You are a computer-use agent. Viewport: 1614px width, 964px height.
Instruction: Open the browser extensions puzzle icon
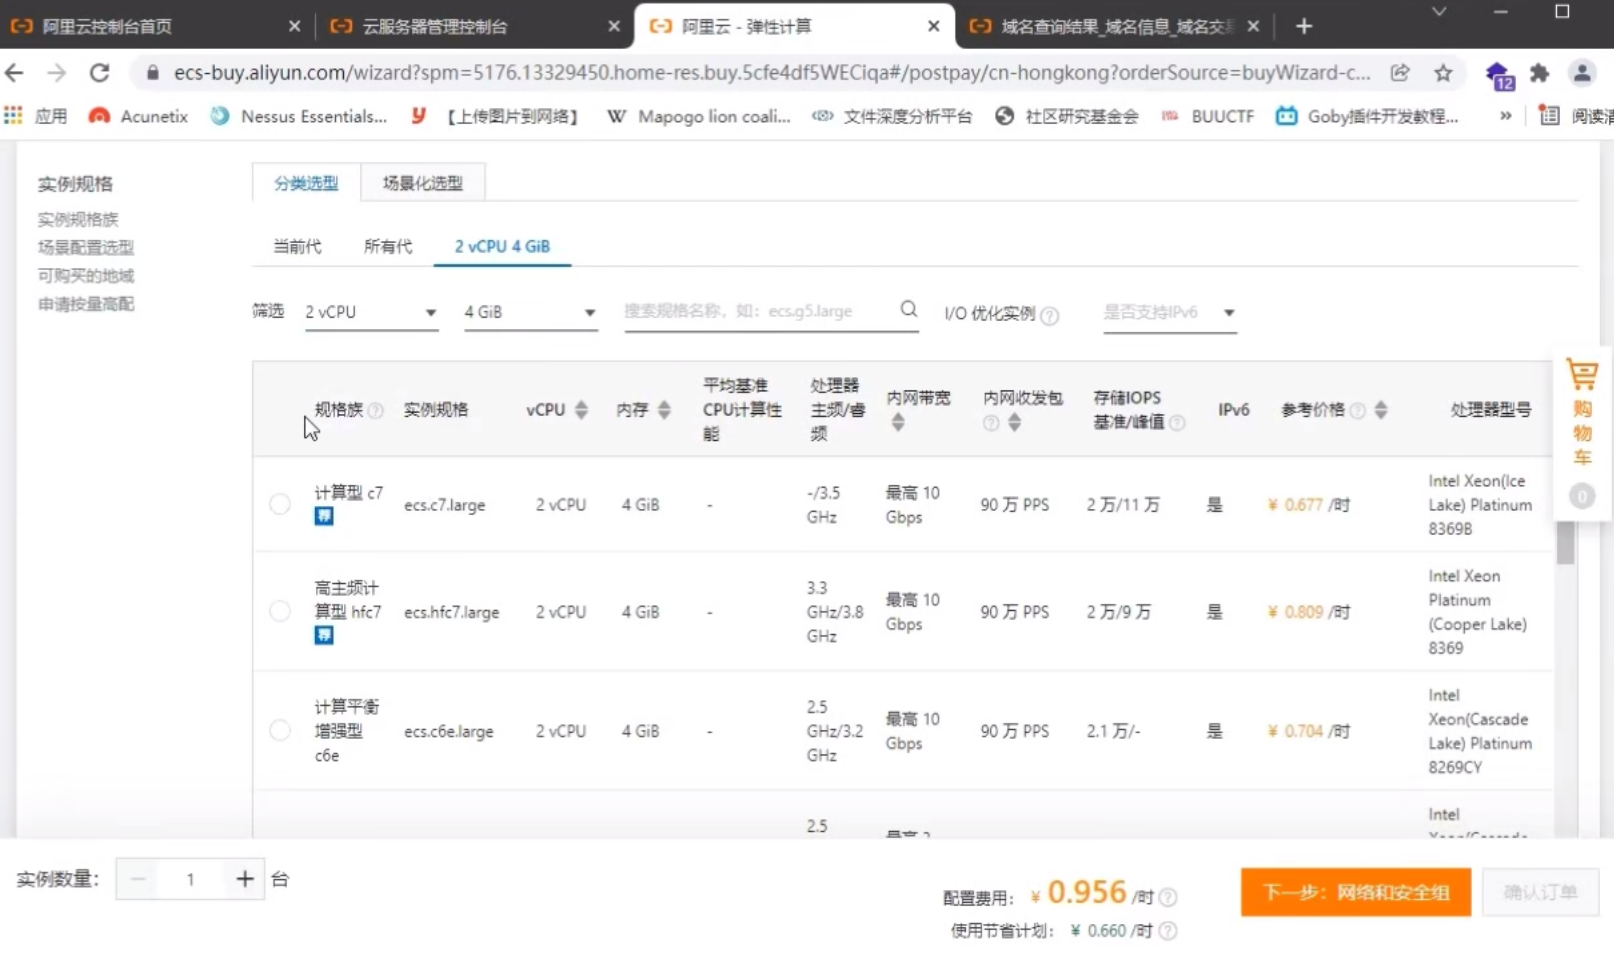(1539, 73)
